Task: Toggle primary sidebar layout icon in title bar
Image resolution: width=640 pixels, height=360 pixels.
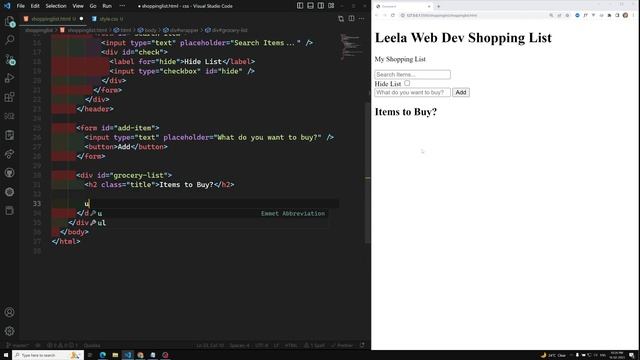Action: [x=300, y=6]
